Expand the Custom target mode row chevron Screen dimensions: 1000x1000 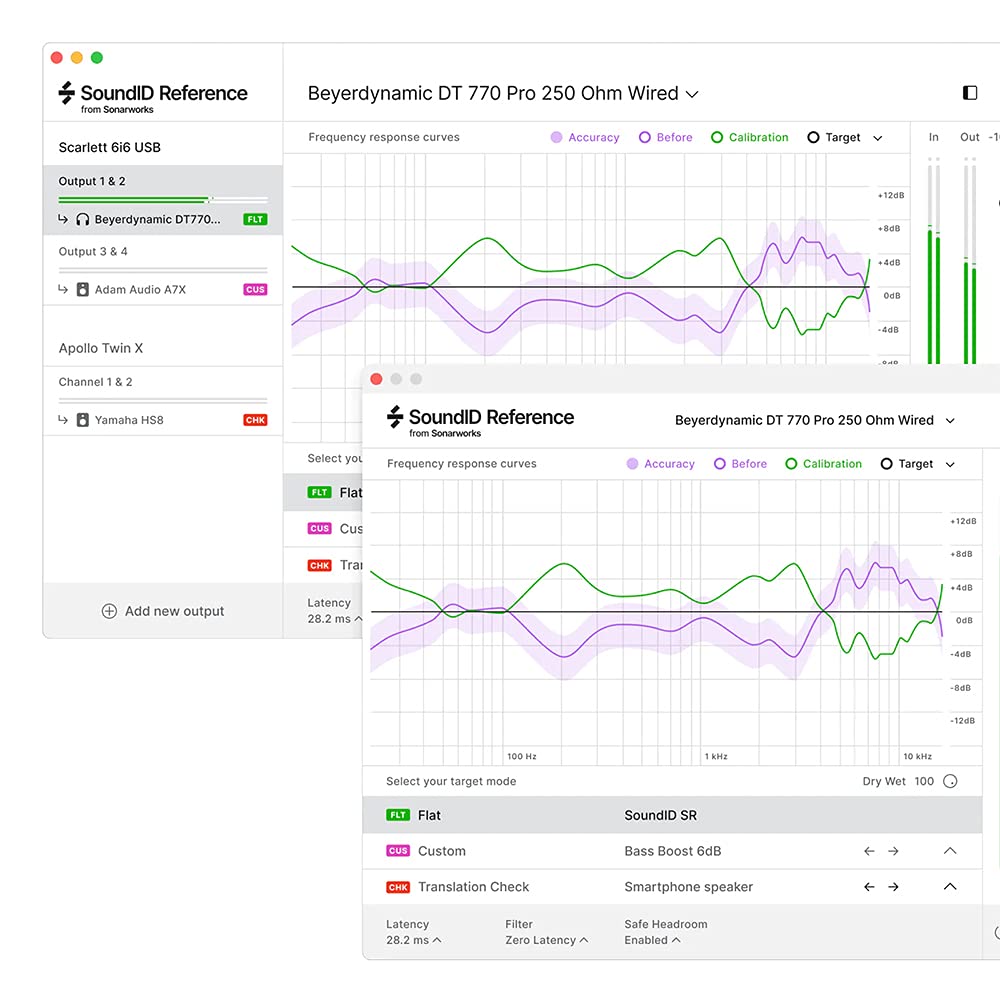pos(950,851)
